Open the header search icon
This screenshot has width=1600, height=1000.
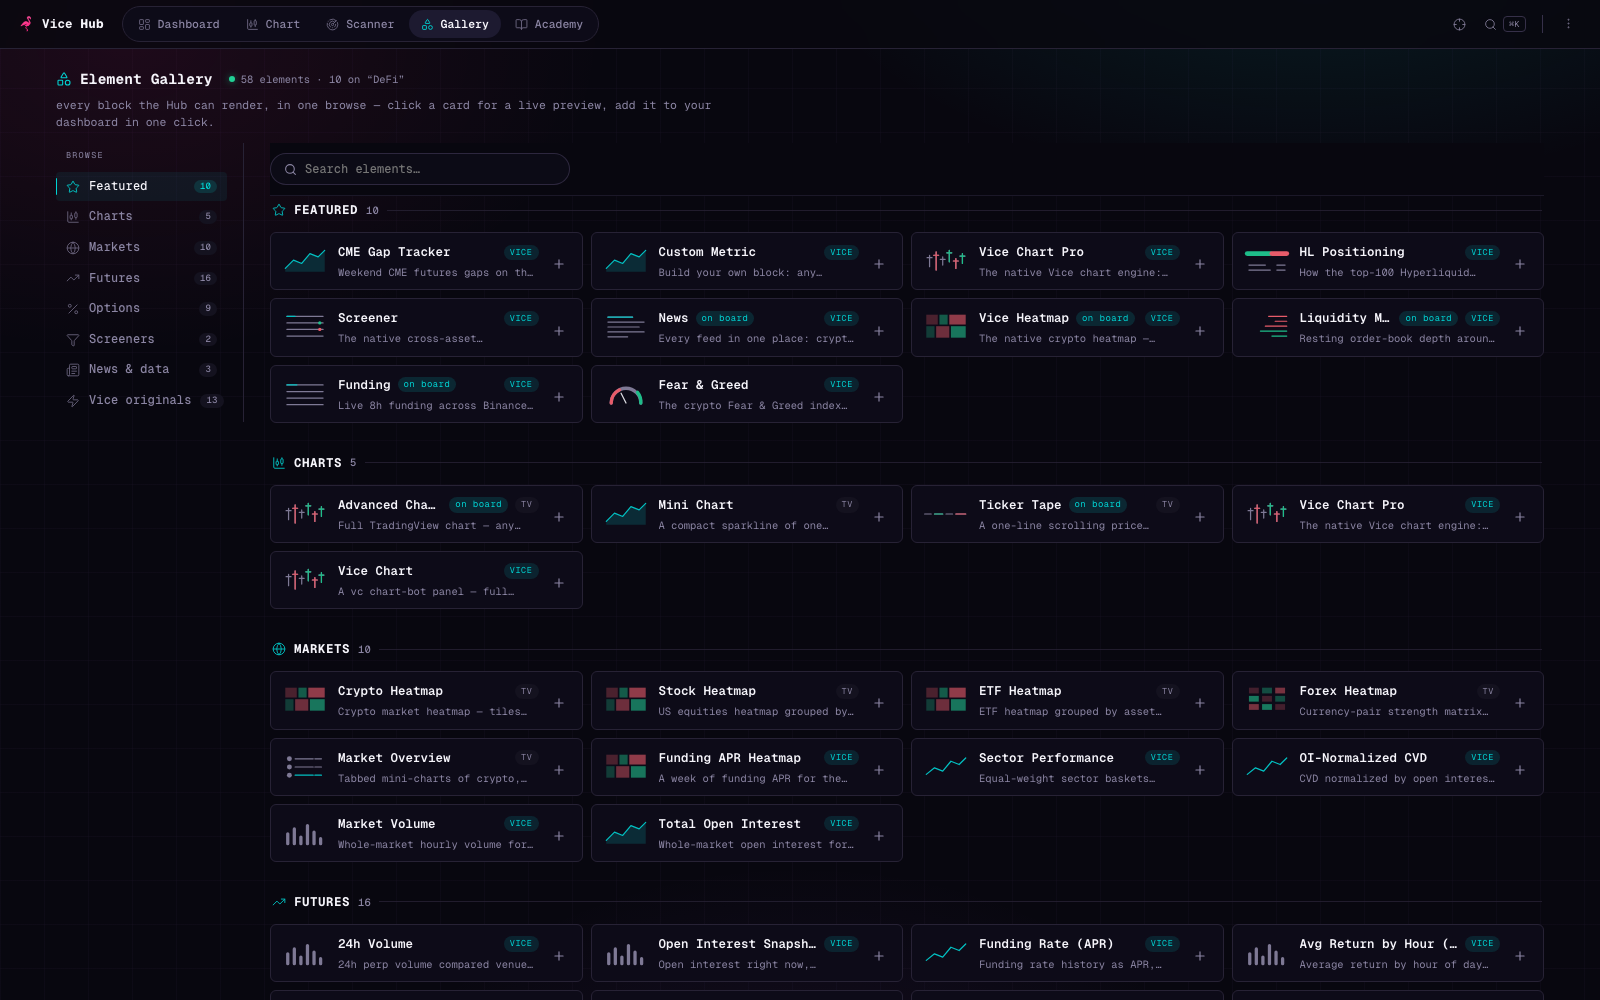pyautogui.click(x=1490, y=24)
